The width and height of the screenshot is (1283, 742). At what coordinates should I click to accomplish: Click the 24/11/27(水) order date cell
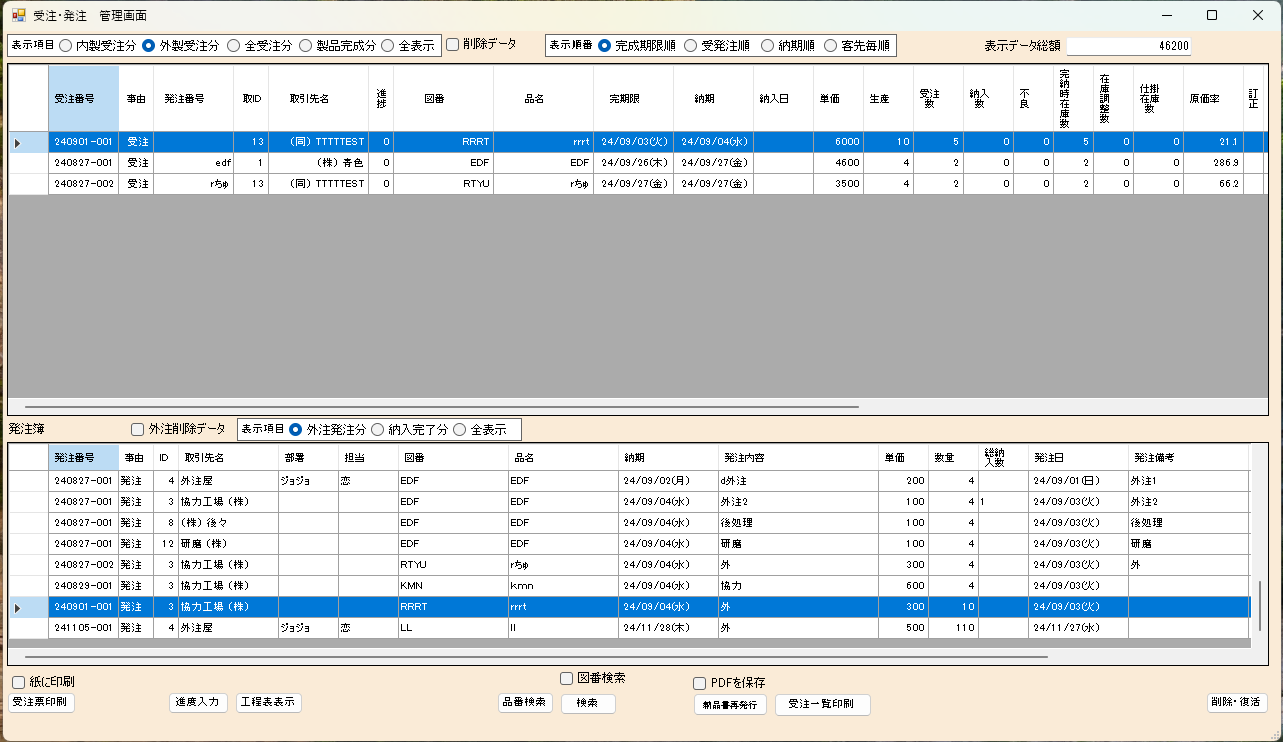click(1078, 627)
